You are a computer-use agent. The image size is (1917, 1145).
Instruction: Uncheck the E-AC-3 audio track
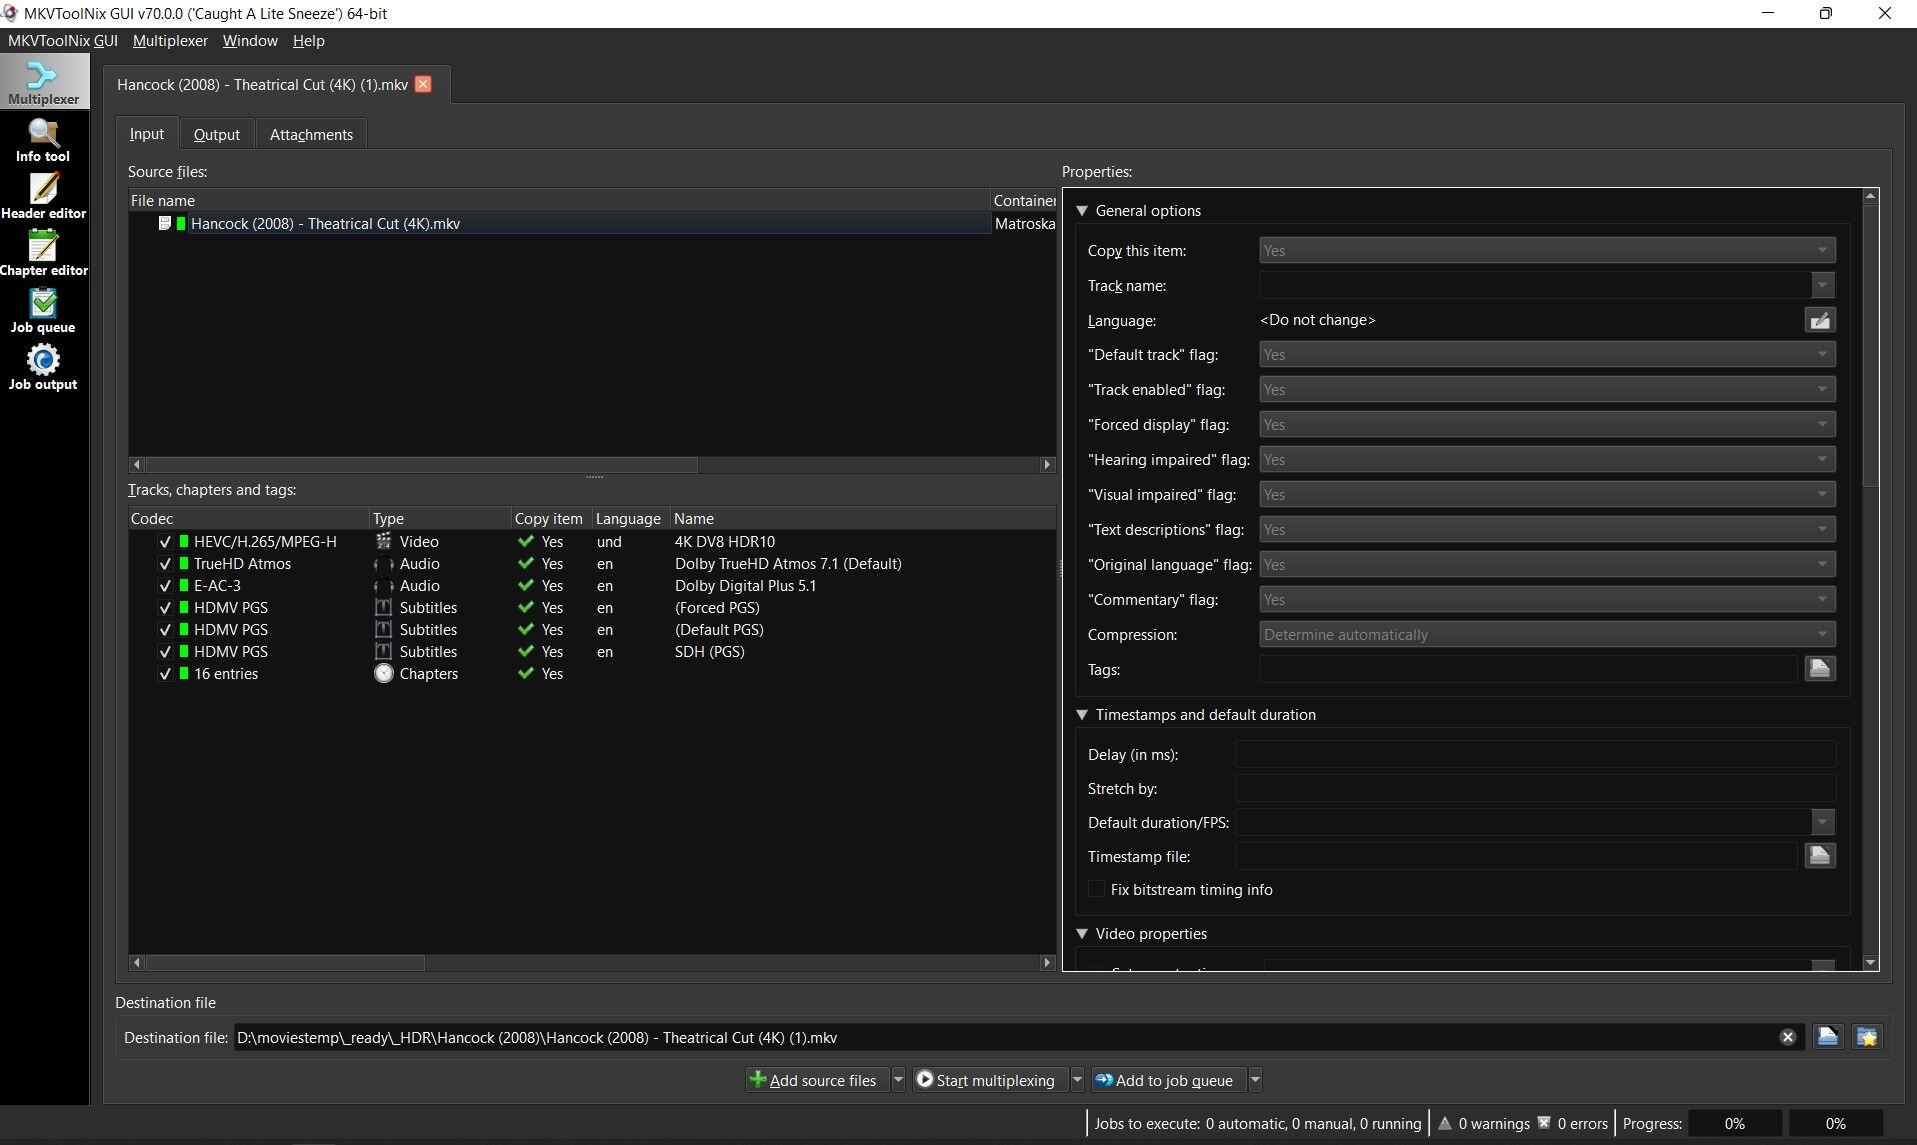pyautogui.click(x=165, y=586)
